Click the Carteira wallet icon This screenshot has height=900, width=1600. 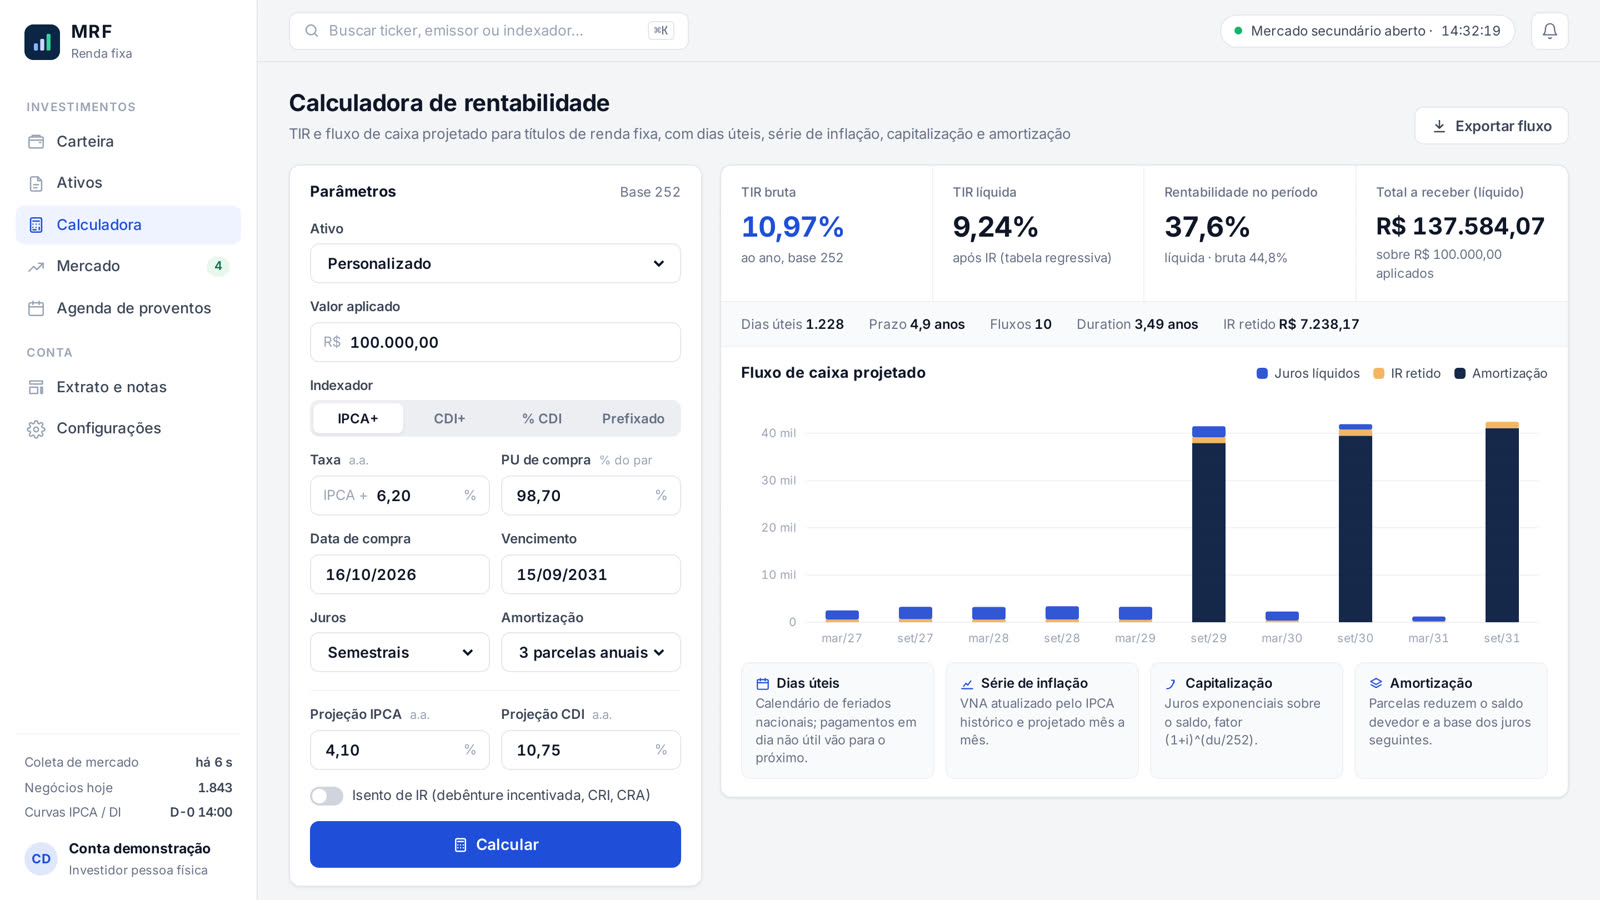pos(36,141)
